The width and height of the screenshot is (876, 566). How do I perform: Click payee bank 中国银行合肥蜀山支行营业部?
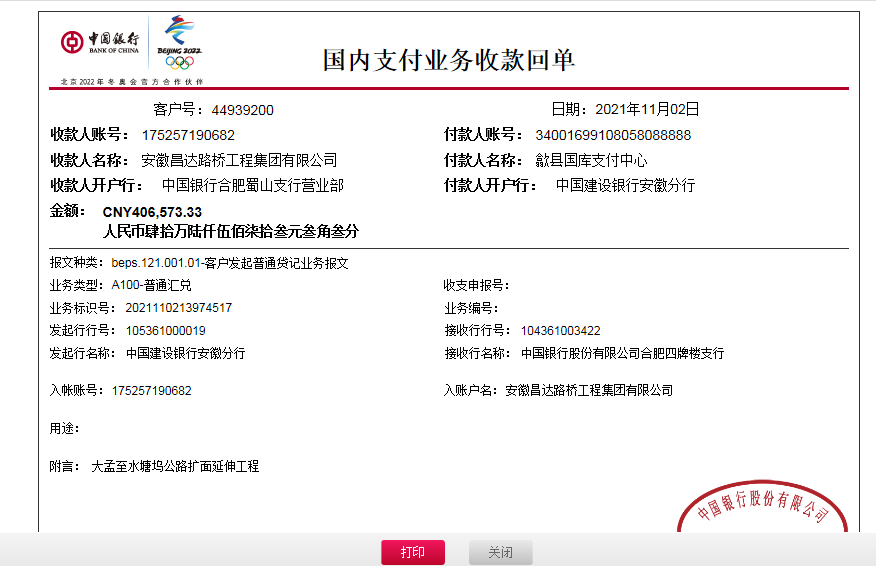(252, 185)
